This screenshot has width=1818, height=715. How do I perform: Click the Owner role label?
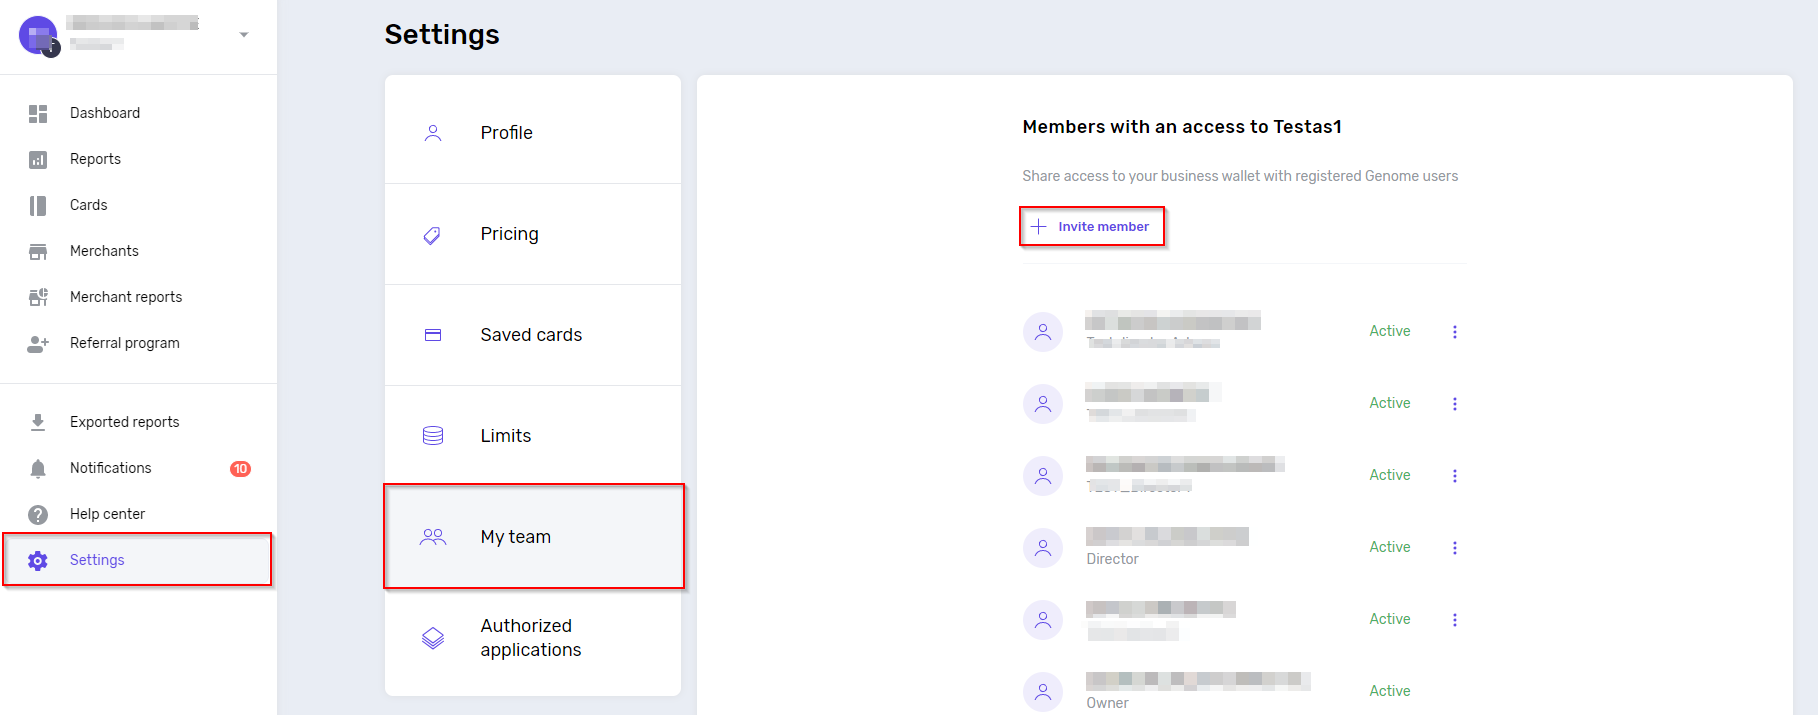tap(1107, 703)
